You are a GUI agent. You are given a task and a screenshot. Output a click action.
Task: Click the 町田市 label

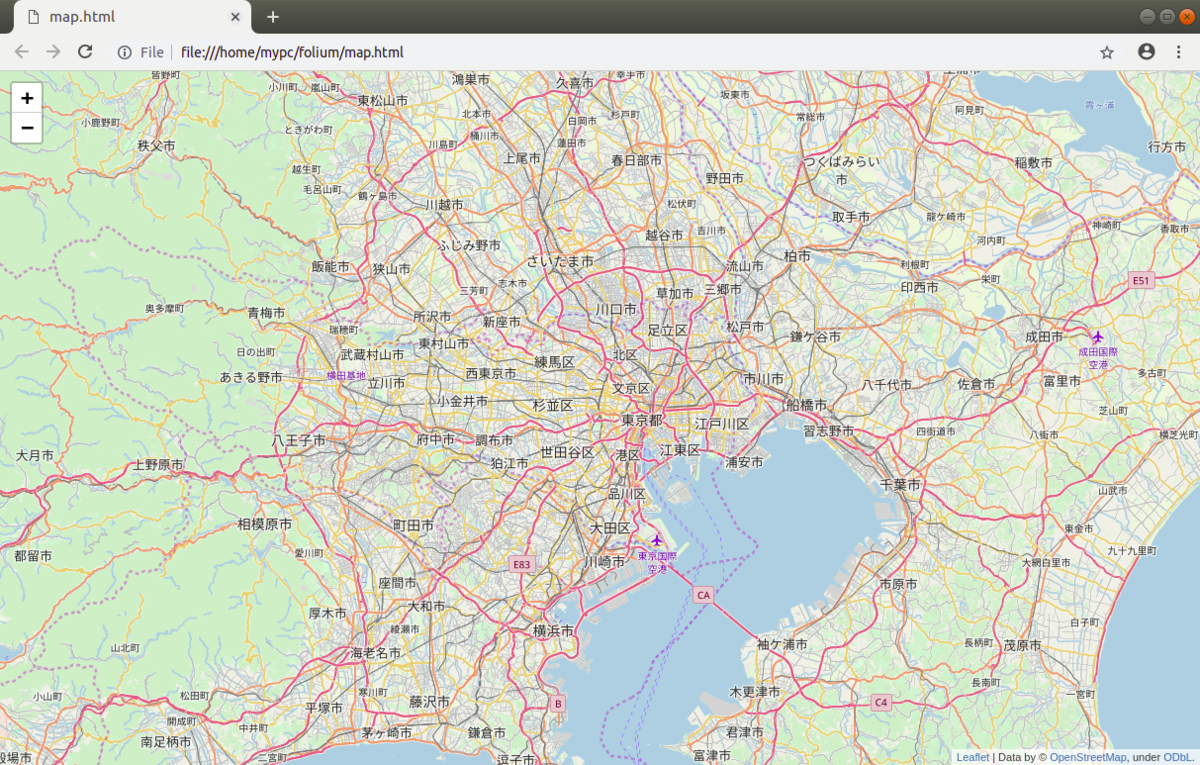coord(413,525)
